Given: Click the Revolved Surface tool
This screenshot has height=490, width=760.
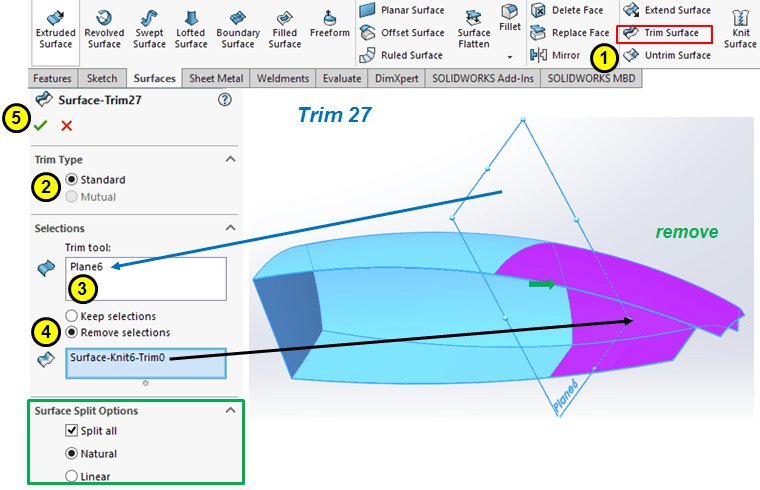Looking at the screenshot, I should click(x=104, y=29).
